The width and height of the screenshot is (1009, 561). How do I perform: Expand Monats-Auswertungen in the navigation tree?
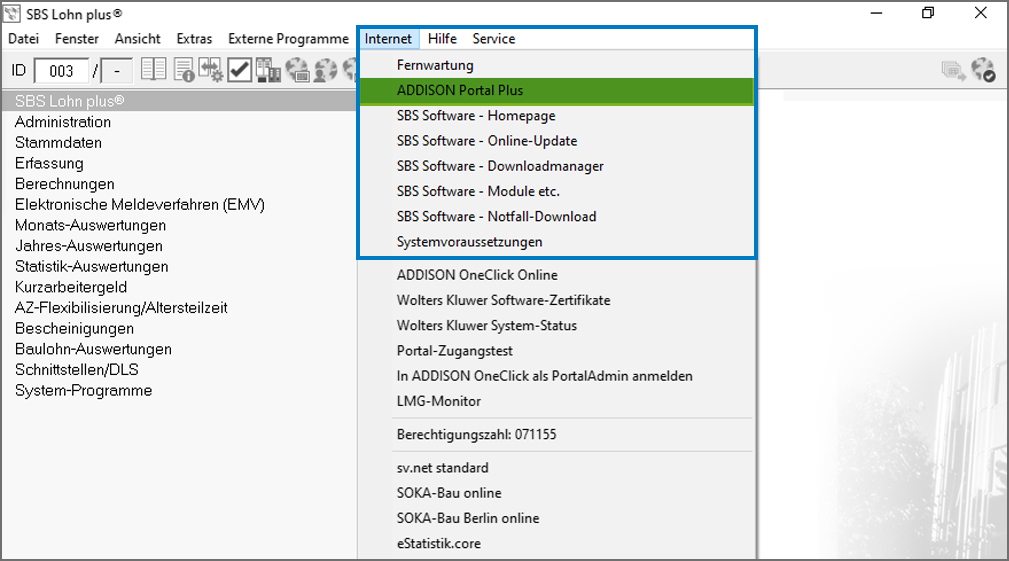[x=90, y=226]
